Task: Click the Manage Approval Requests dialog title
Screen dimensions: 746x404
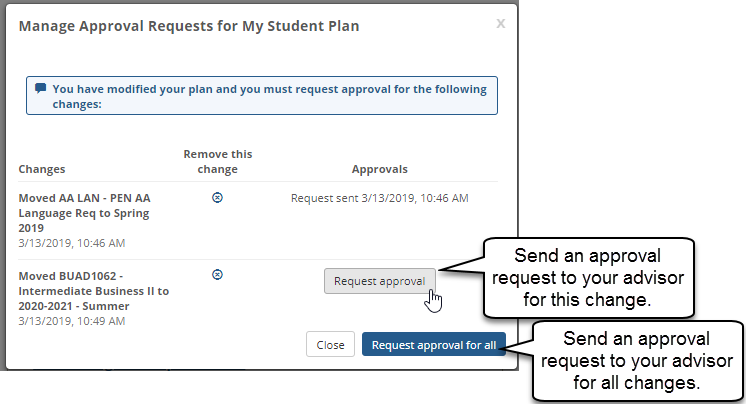Action: 189,27
